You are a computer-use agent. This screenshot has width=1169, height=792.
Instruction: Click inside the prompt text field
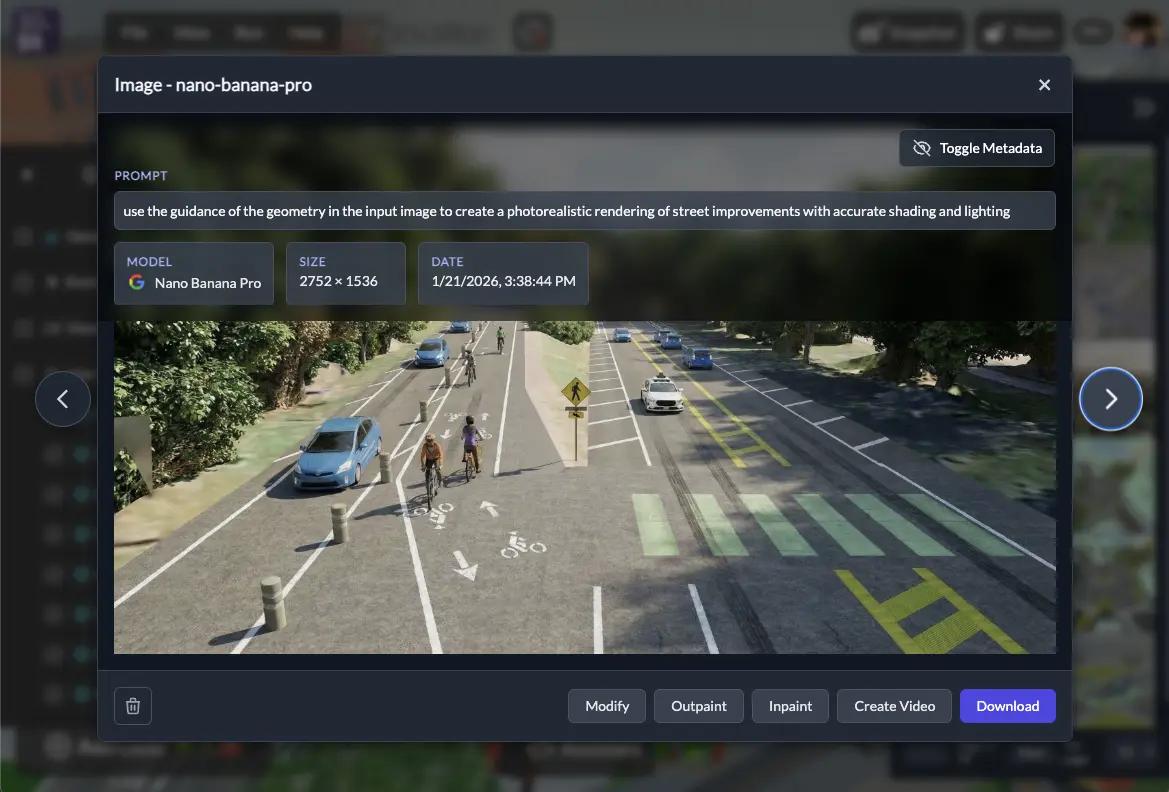[x=584, y=211]
